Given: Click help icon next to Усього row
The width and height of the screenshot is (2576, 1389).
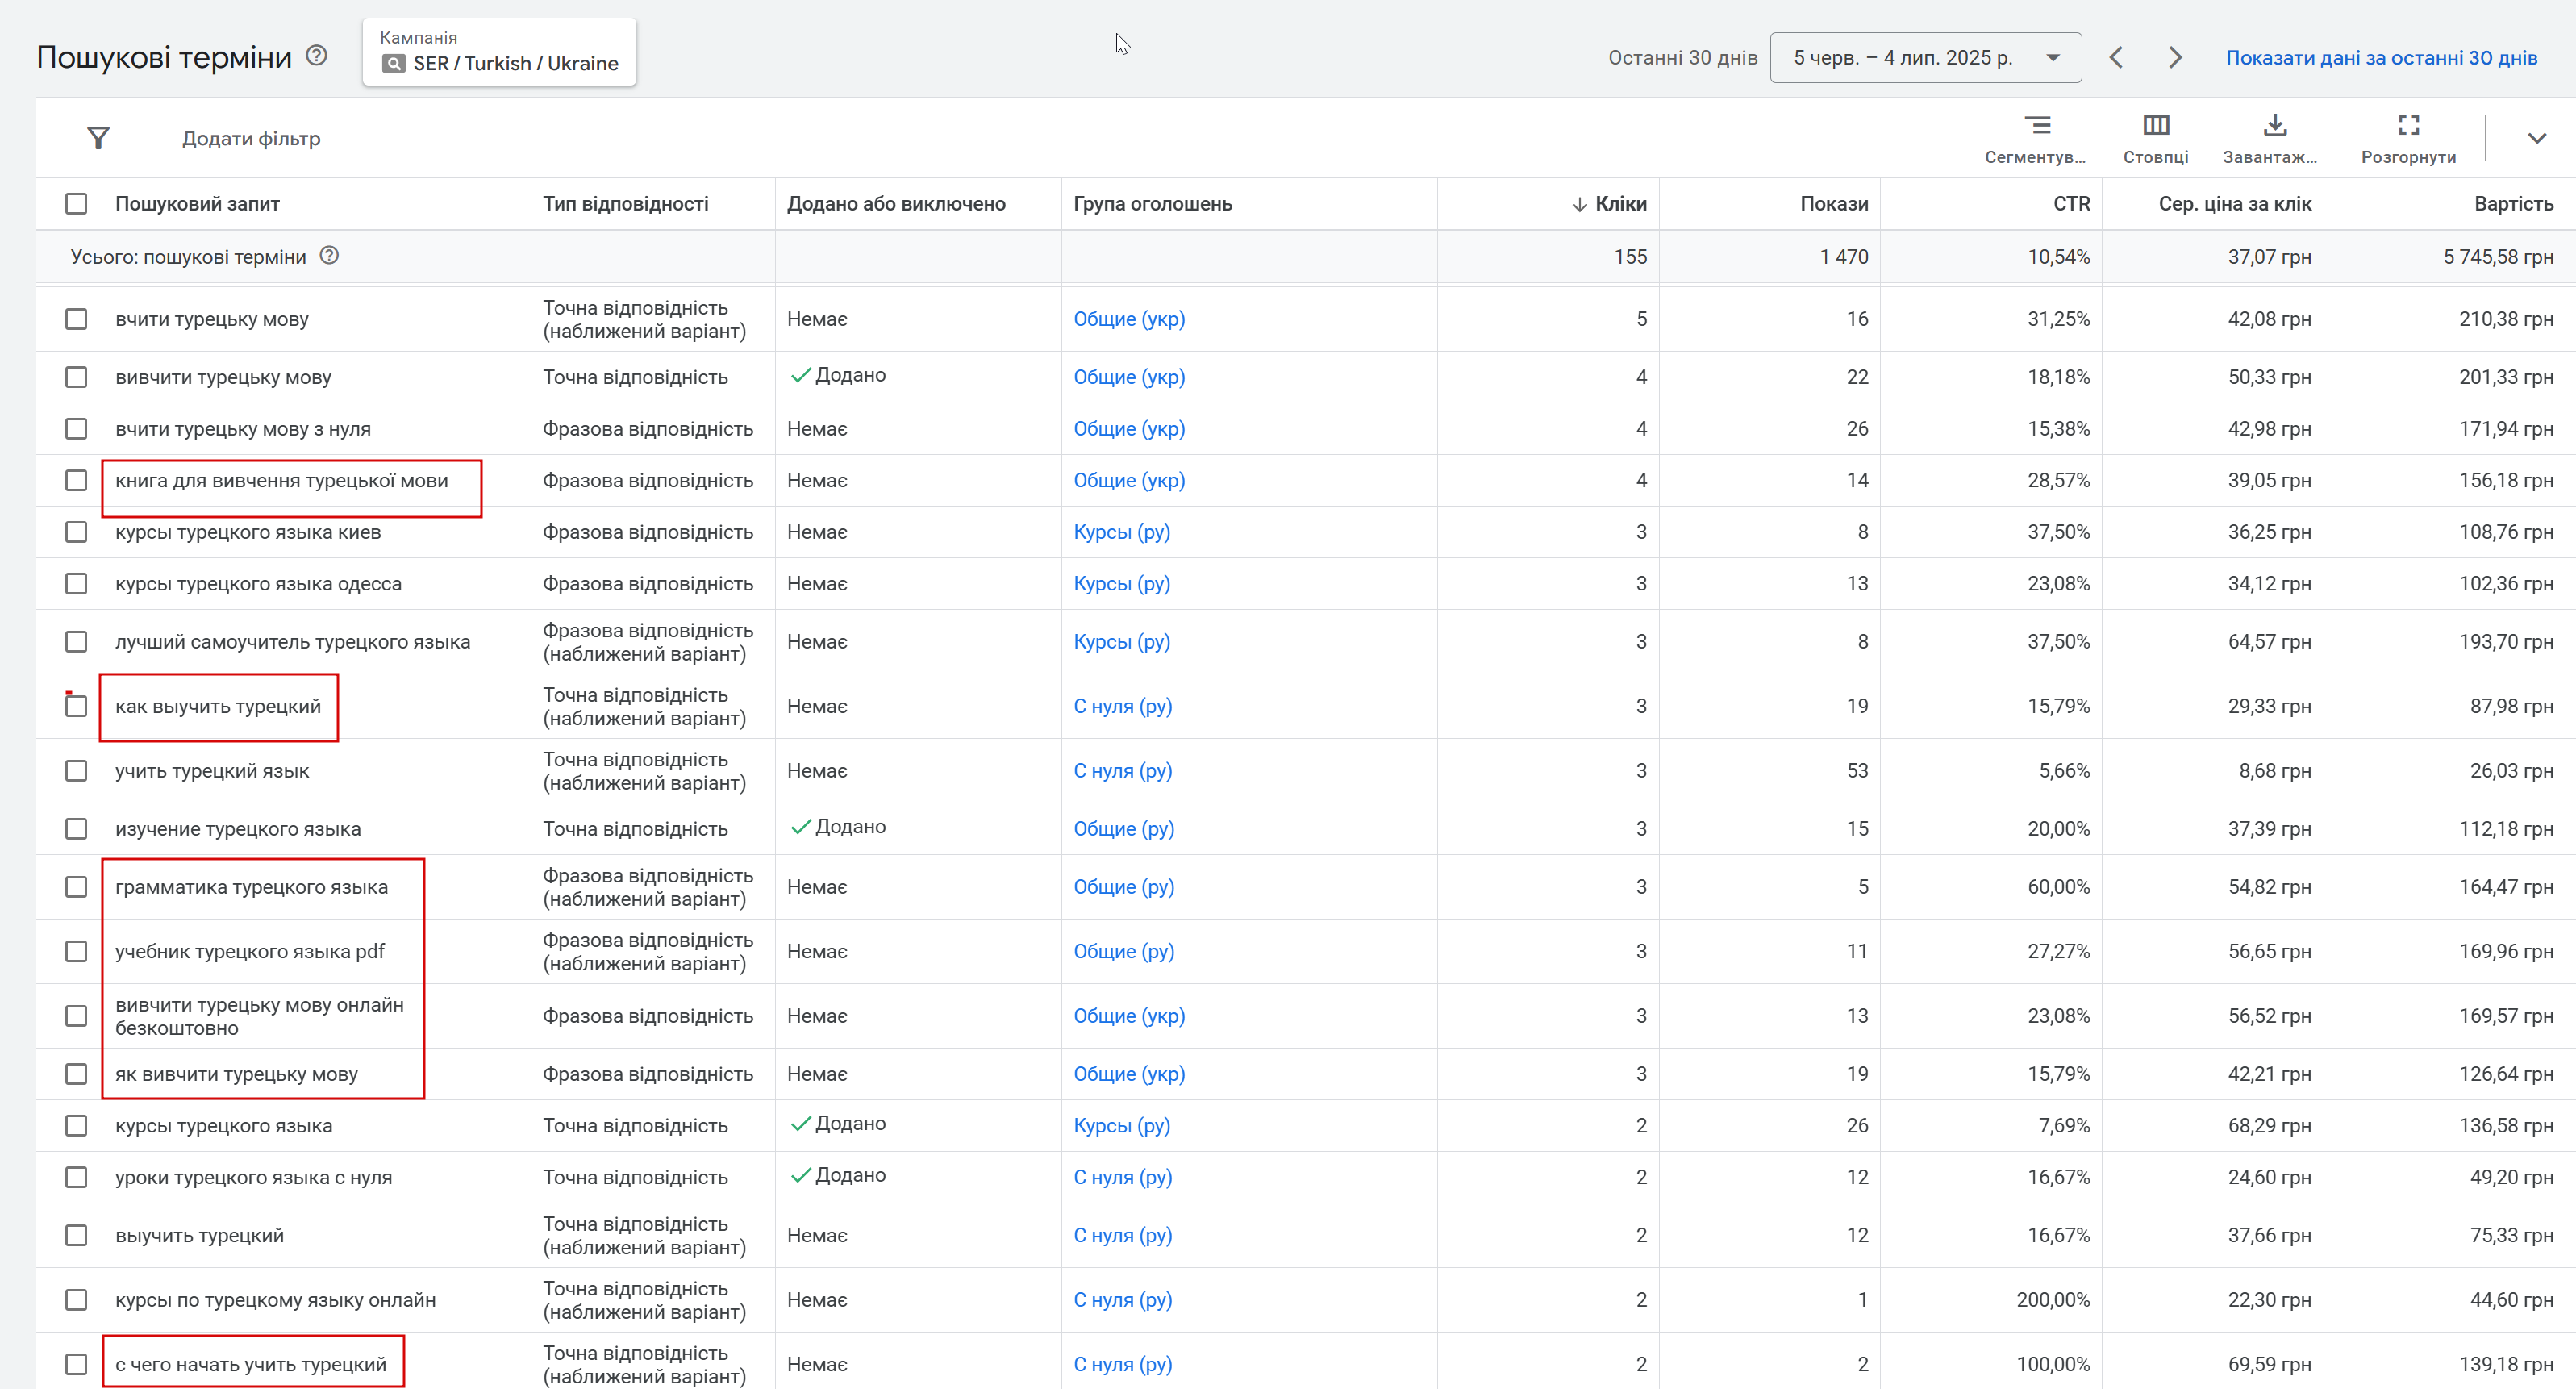Looking at the screenshot, I should (329, 256).
